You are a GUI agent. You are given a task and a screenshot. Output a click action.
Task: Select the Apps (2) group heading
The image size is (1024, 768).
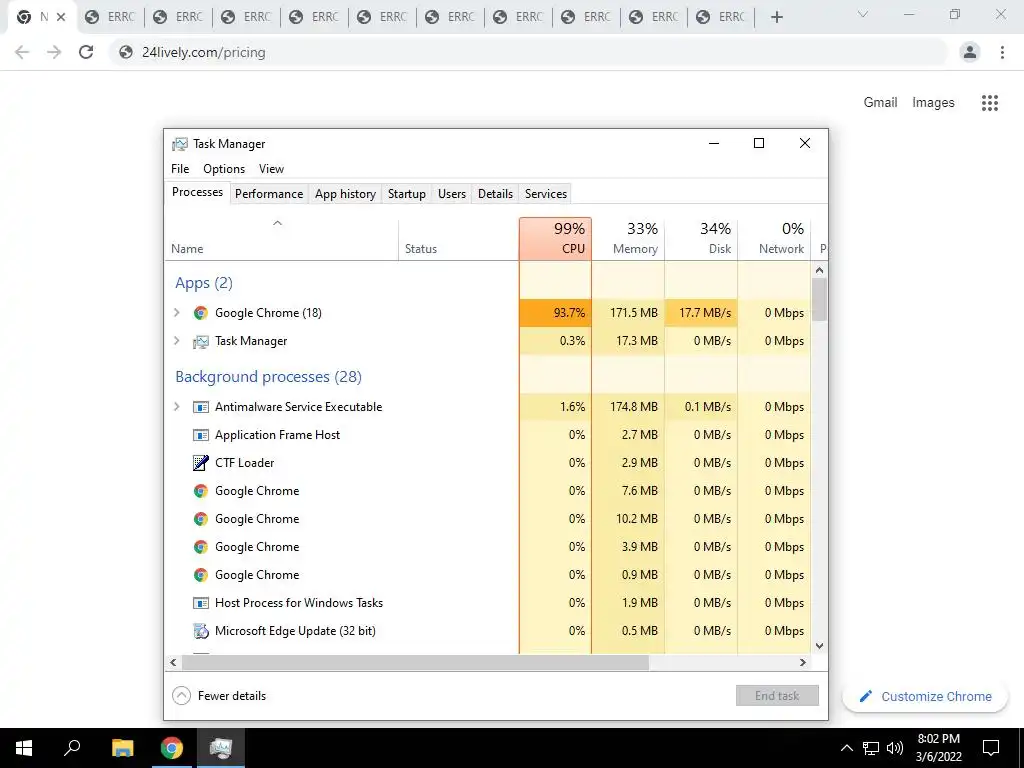coord(204,283)
